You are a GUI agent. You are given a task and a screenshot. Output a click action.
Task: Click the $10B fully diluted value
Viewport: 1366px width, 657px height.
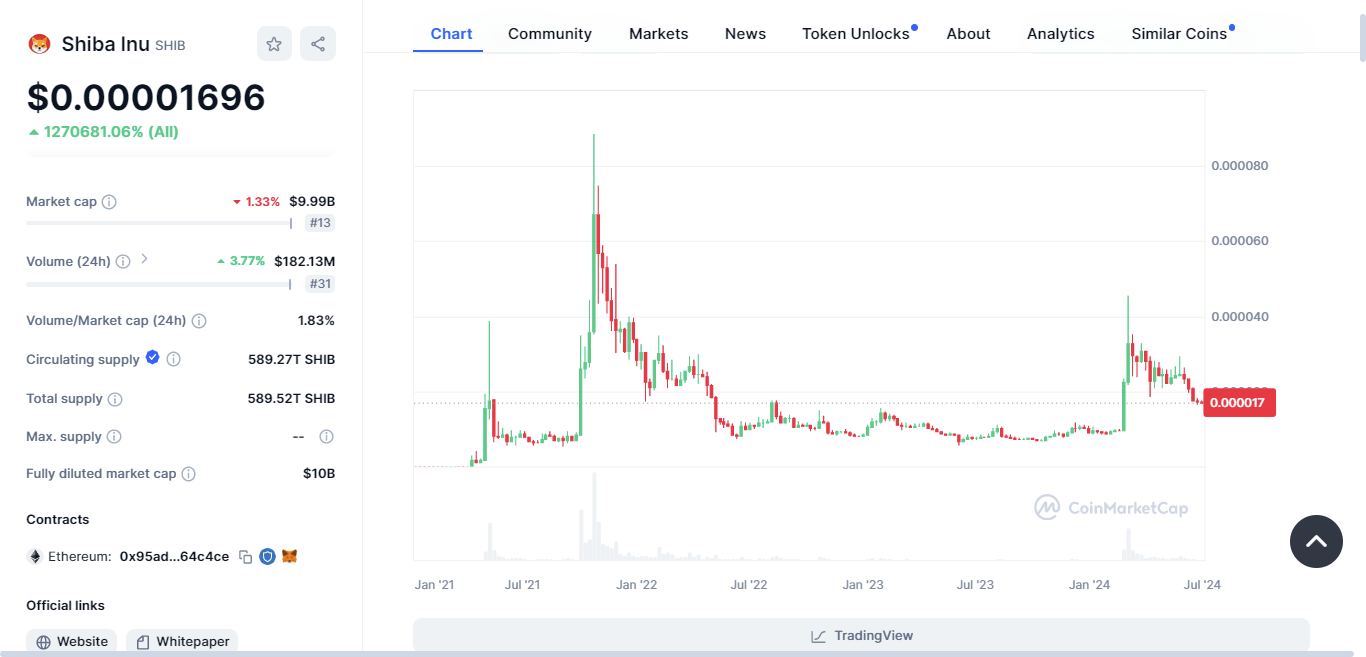(x=319, y=474)
